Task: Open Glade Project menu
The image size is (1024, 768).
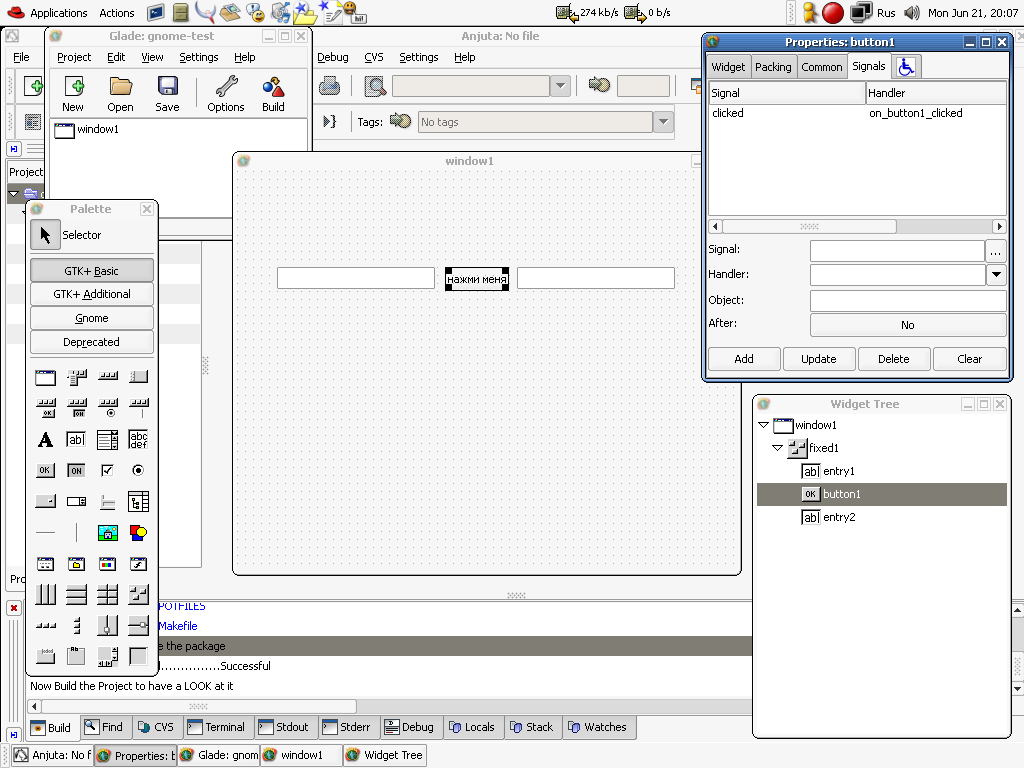Action: click(x=74, y=57)
